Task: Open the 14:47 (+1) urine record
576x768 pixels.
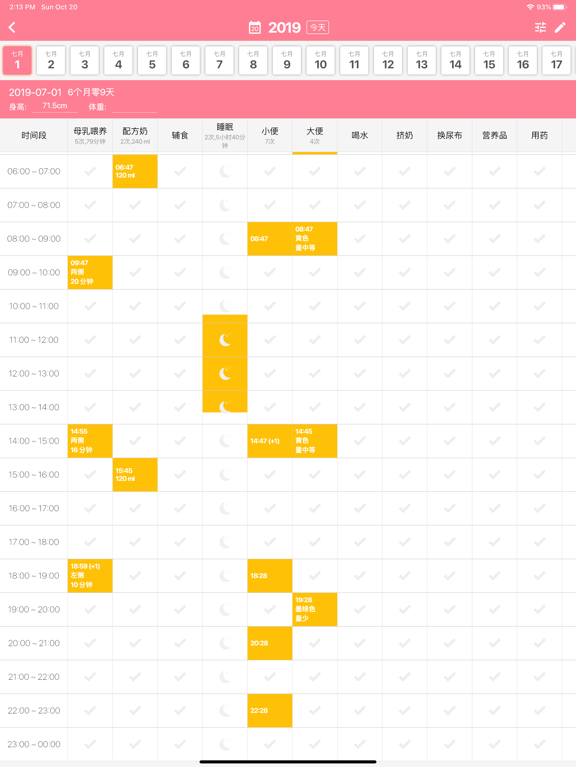Action: tap(270, 441)
